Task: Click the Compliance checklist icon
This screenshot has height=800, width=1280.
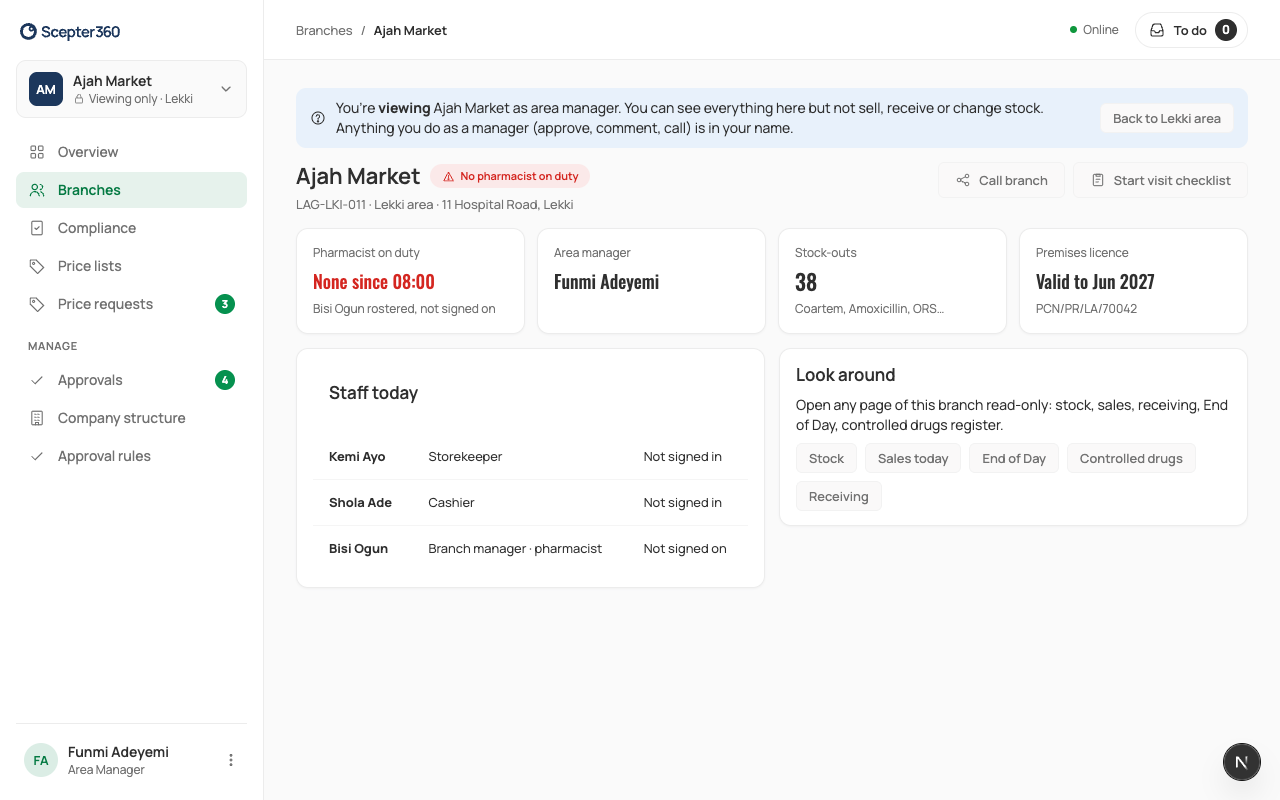Action: (37, 228)
